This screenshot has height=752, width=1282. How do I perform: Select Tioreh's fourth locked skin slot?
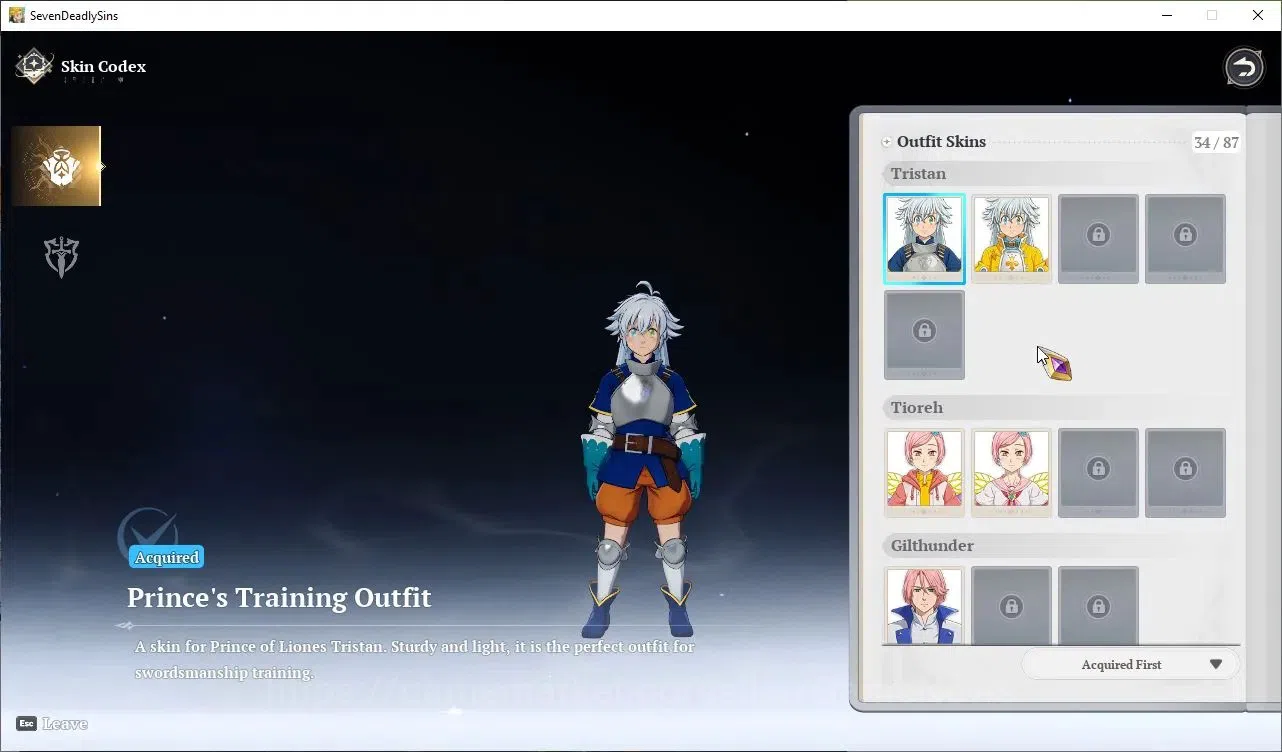point(1185,473)
